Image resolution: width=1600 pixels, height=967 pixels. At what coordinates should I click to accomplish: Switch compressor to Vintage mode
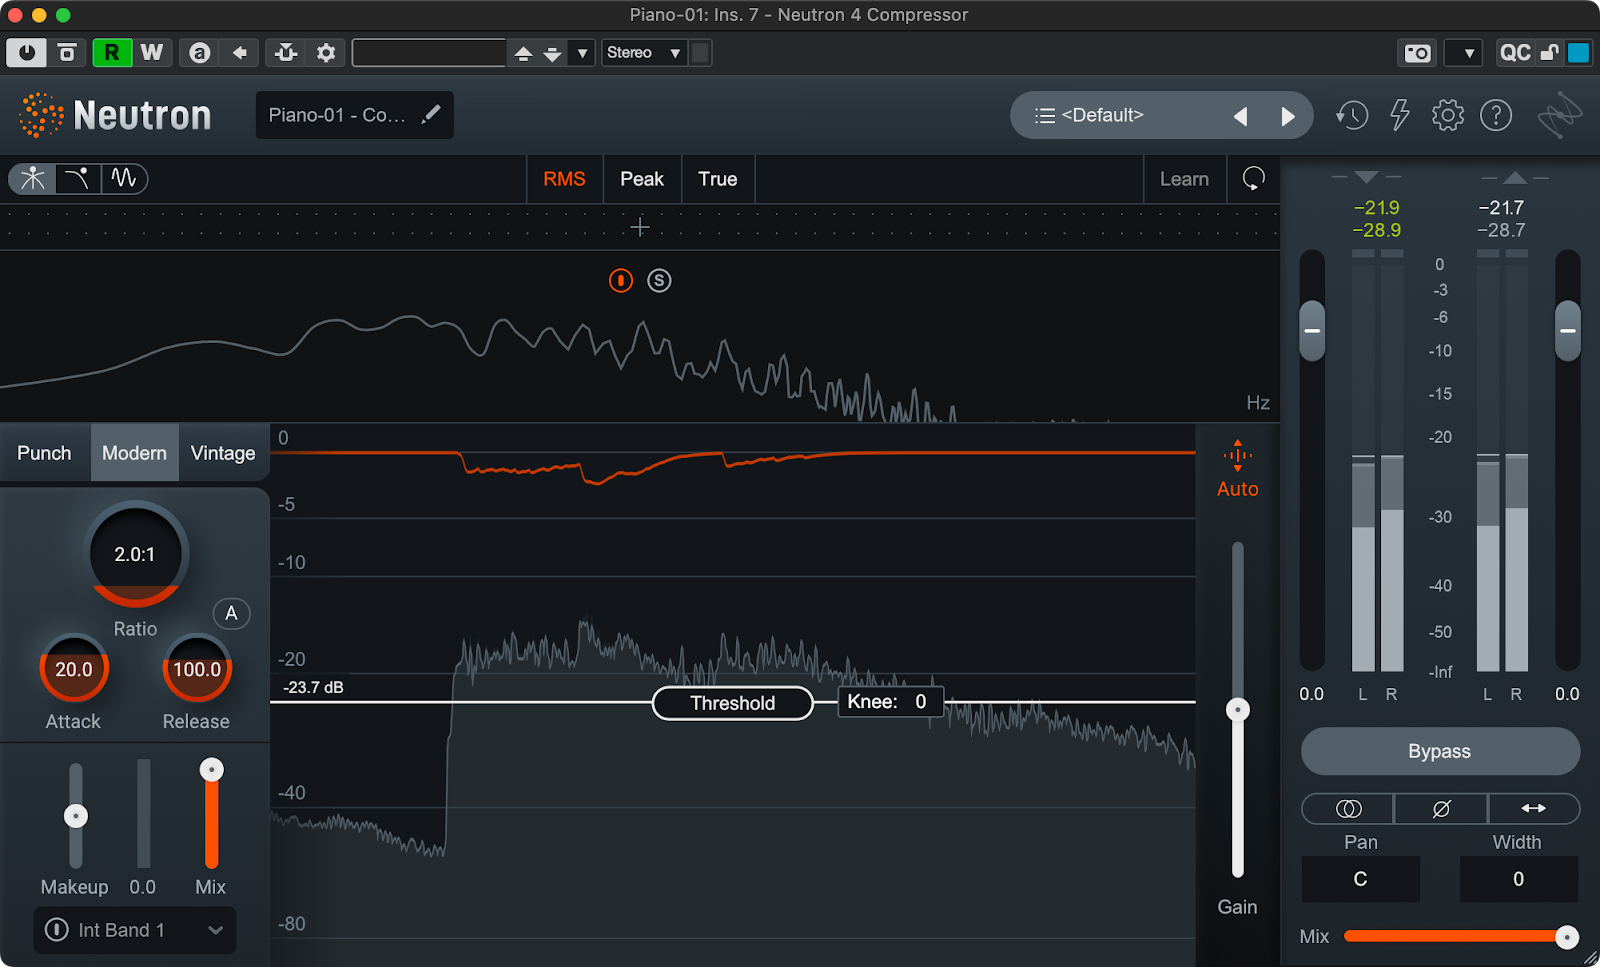[x=223, y=453]
